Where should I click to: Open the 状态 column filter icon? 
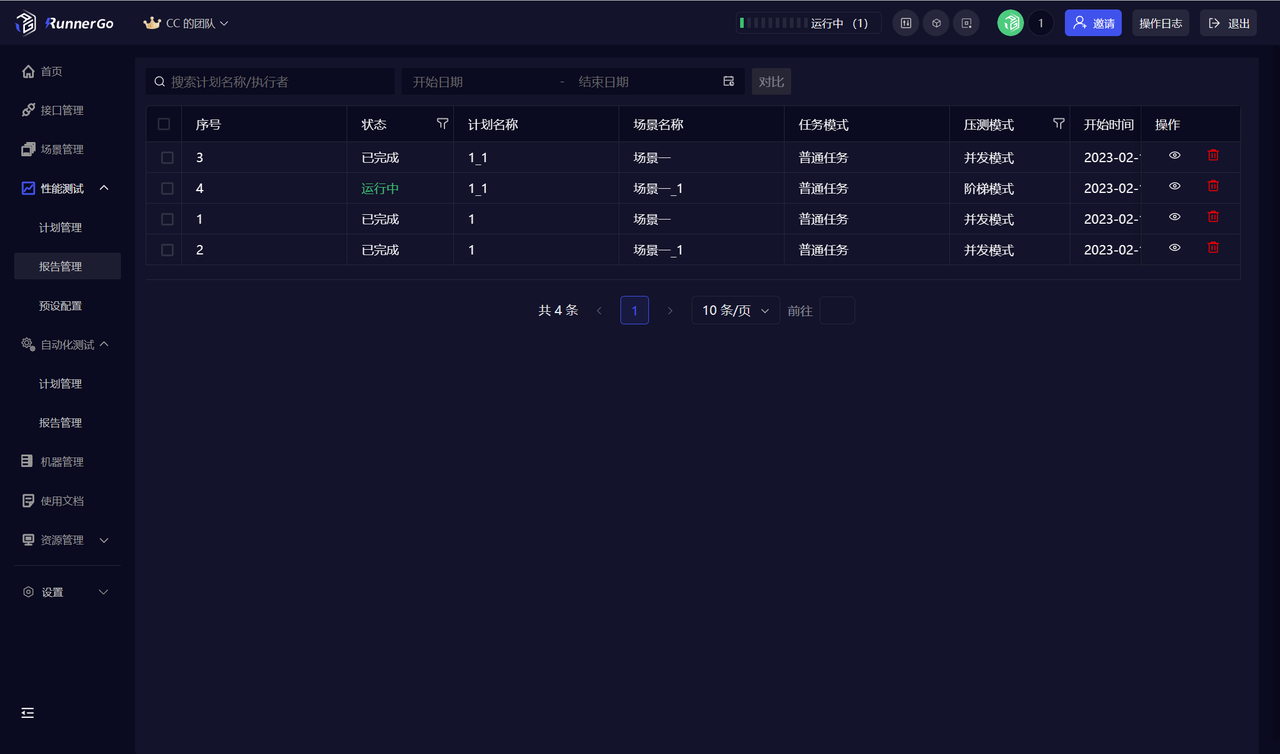442,123
